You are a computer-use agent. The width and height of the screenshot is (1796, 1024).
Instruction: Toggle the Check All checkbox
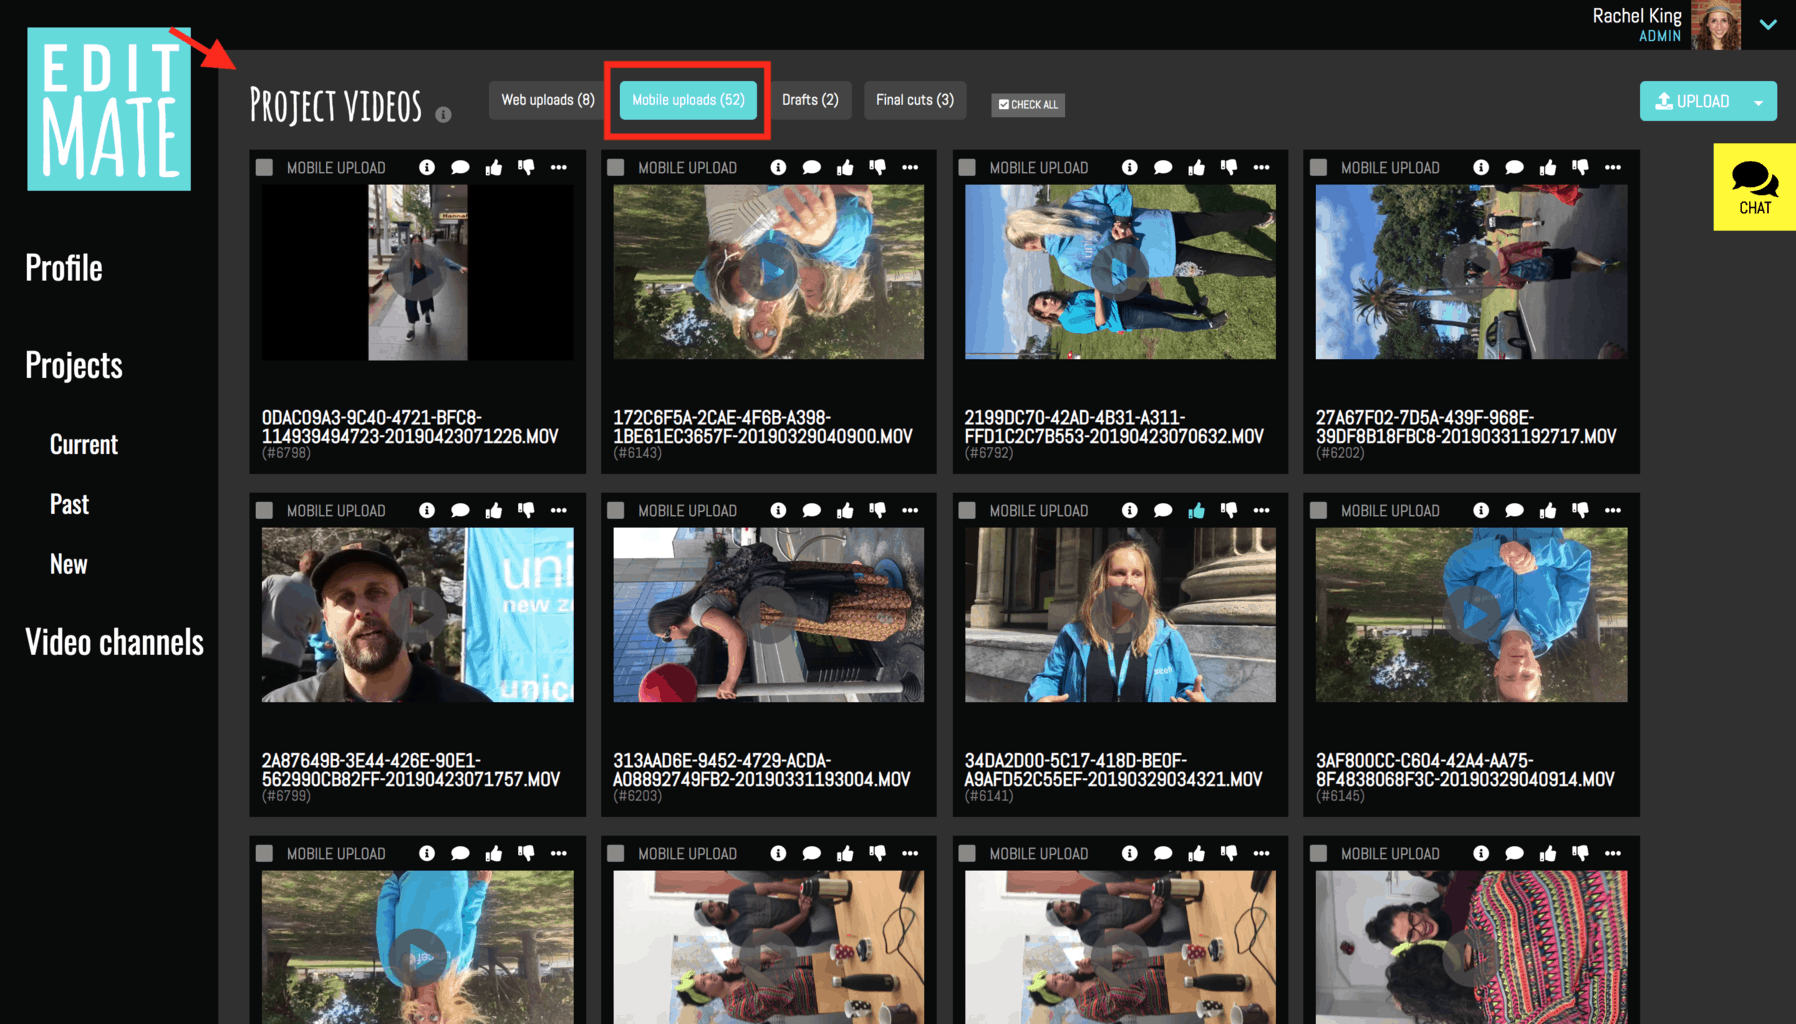click(x=1028, y=104)
